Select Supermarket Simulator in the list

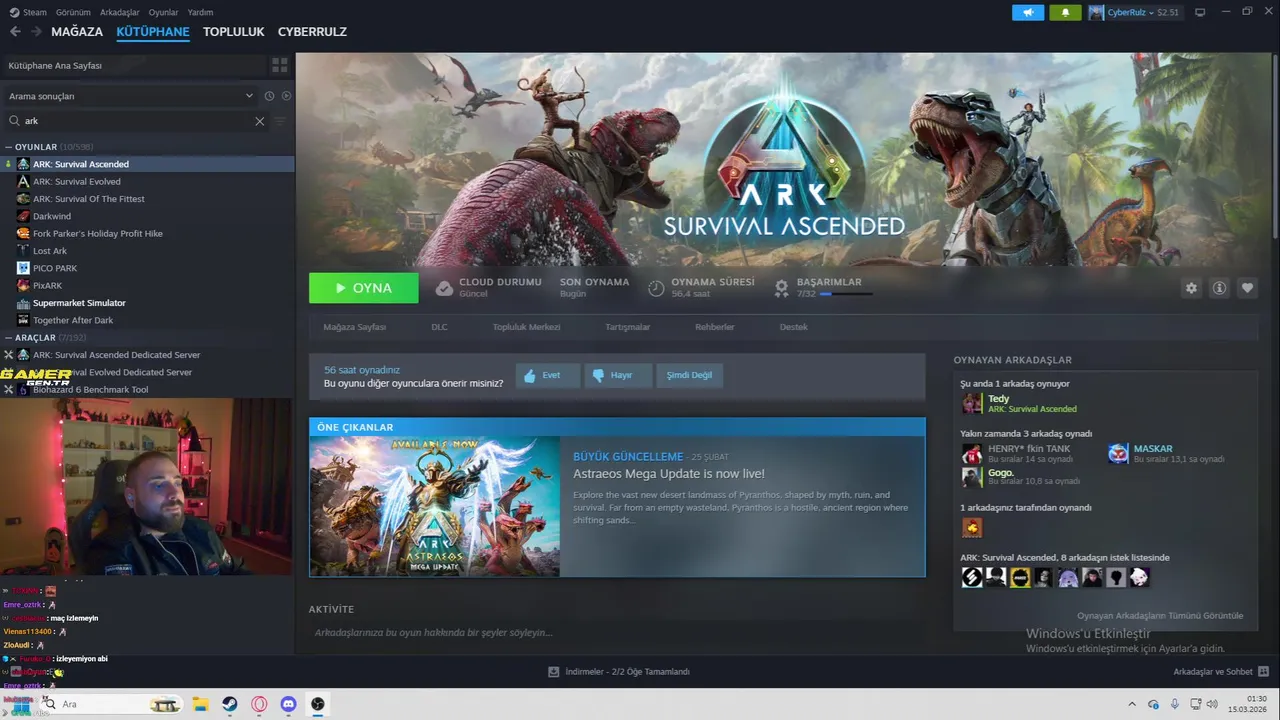(x=79, y=303)
